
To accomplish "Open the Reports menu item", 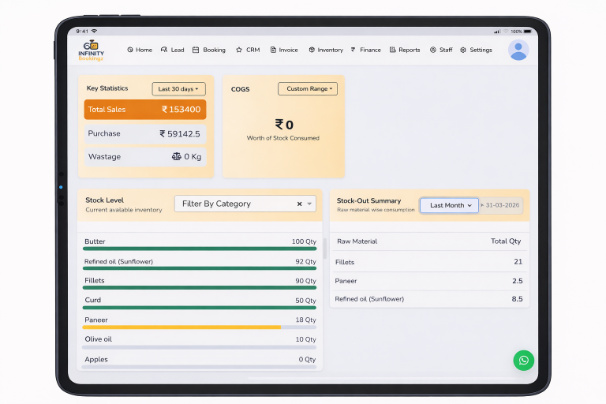I will (405, 50).
